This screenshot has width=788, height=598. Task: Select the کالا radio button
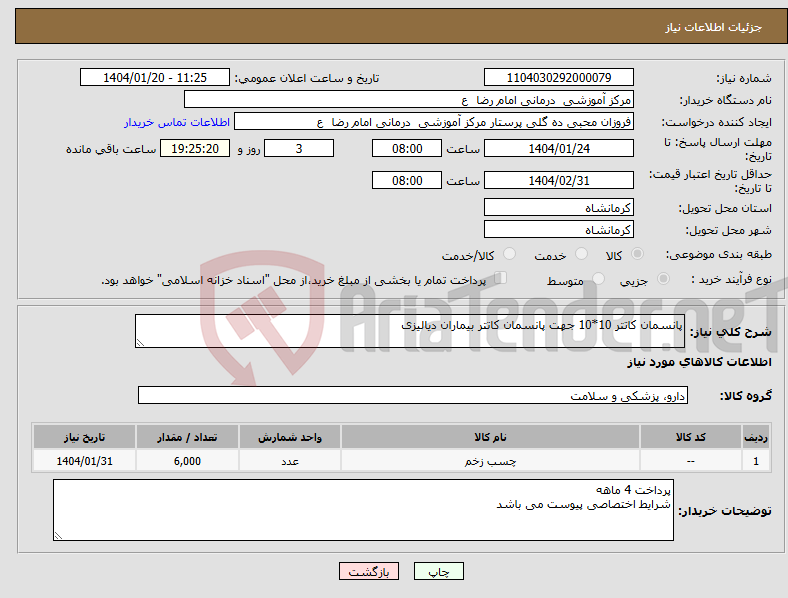637,254
